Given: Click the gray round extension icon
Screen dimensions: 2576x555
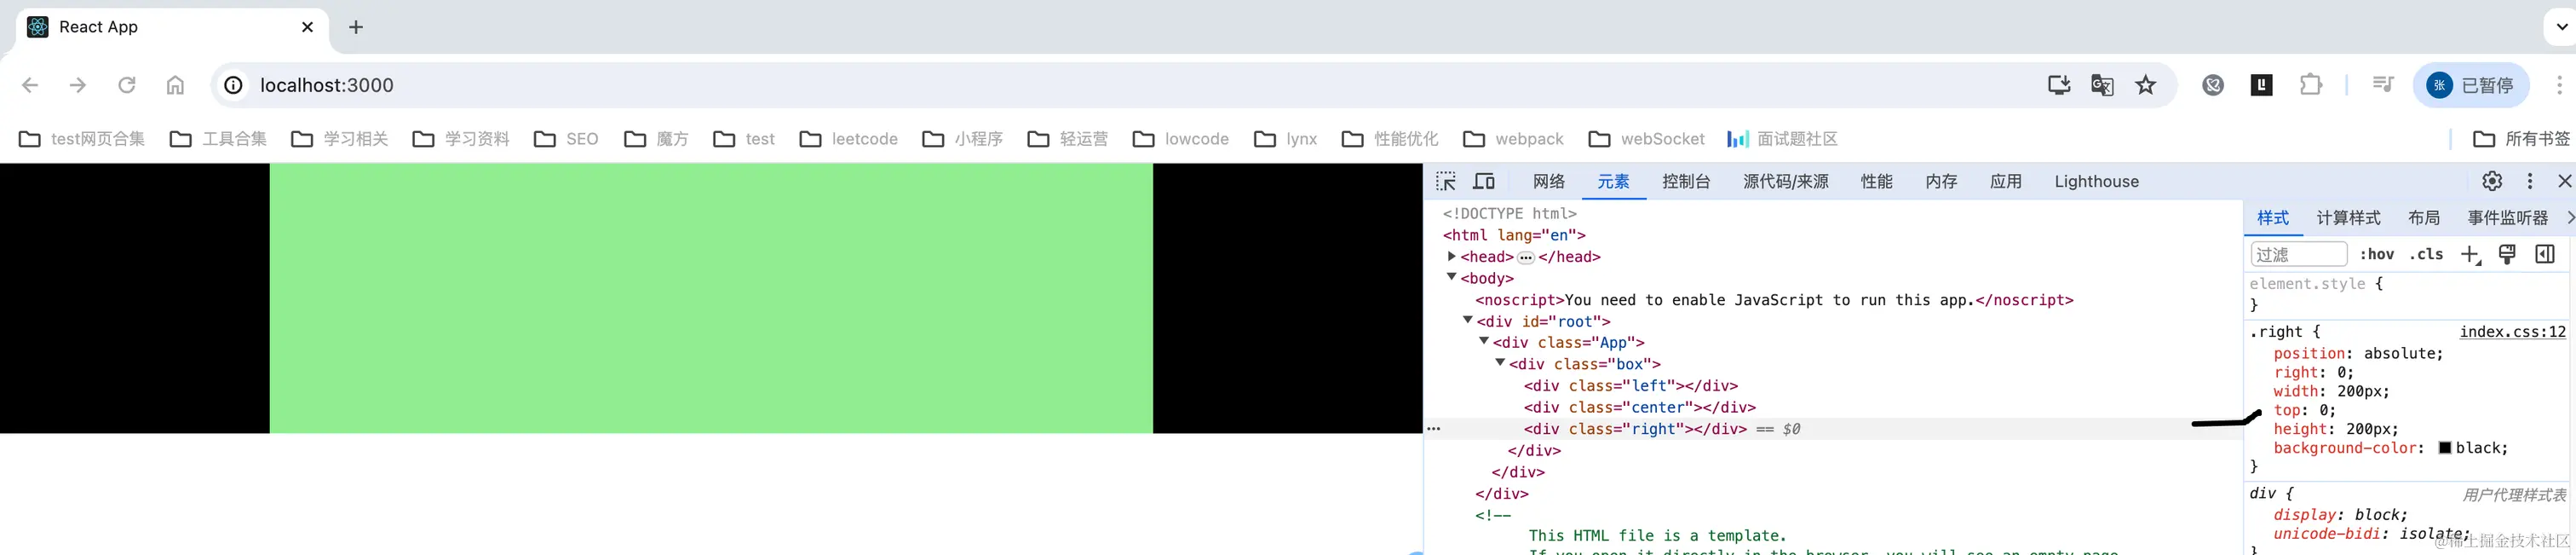Looking at the screenshot, I should [2213, 85].
